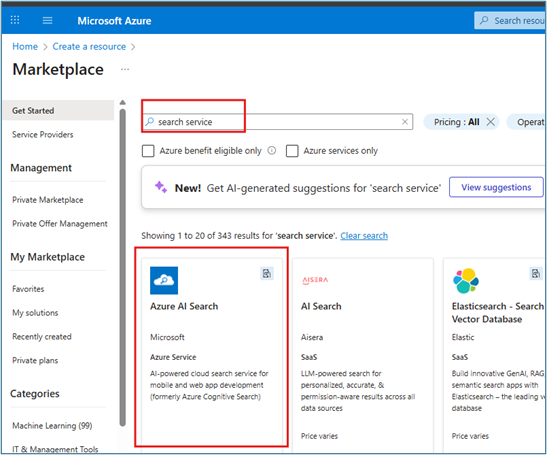547x455 pixels.
Task: Click View suggestions button
Action: [x=496, y=187]
